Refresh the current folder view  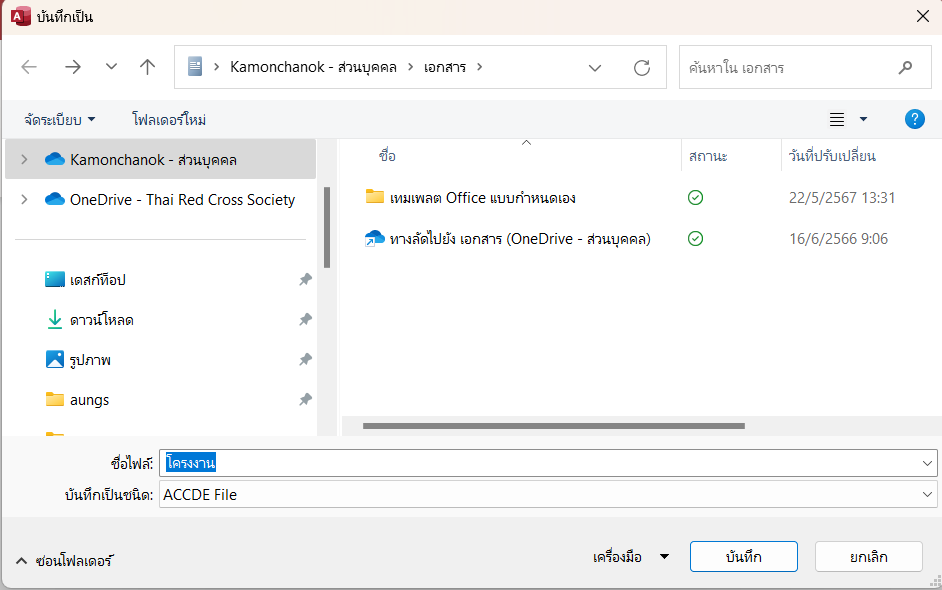tap(642, 68)
